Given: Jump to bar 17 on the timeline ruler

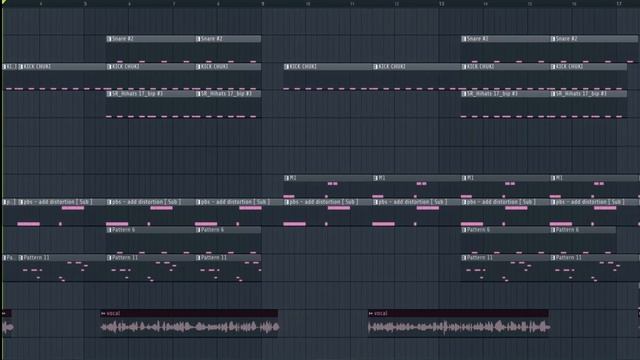Looking at the screenshot, I should [619, 4].
